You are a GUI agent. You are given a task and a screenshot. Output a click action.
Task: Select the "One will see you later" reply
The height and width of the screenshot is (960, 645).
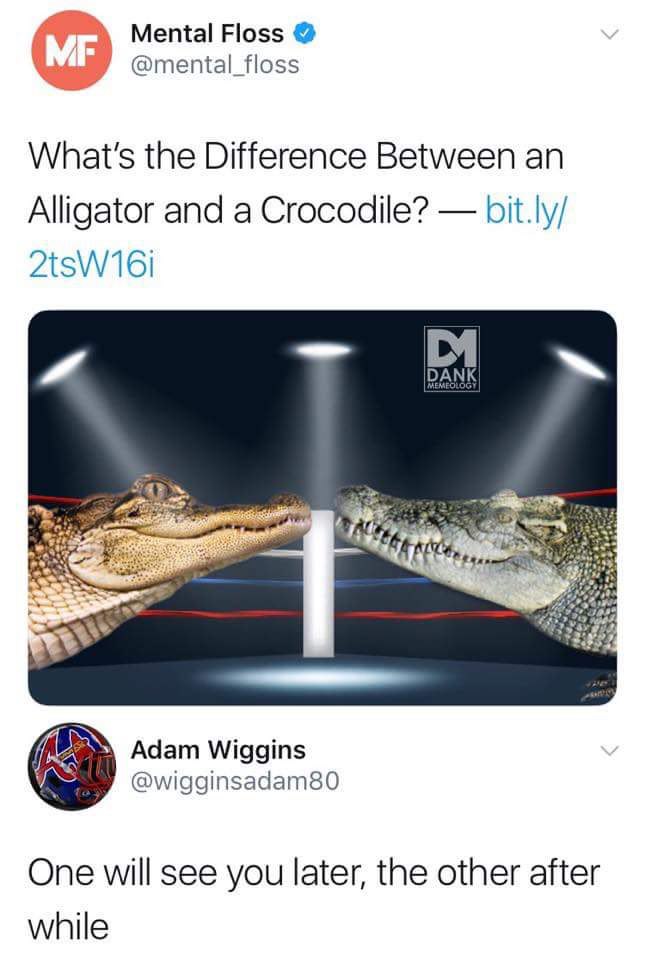click(314, 899)
